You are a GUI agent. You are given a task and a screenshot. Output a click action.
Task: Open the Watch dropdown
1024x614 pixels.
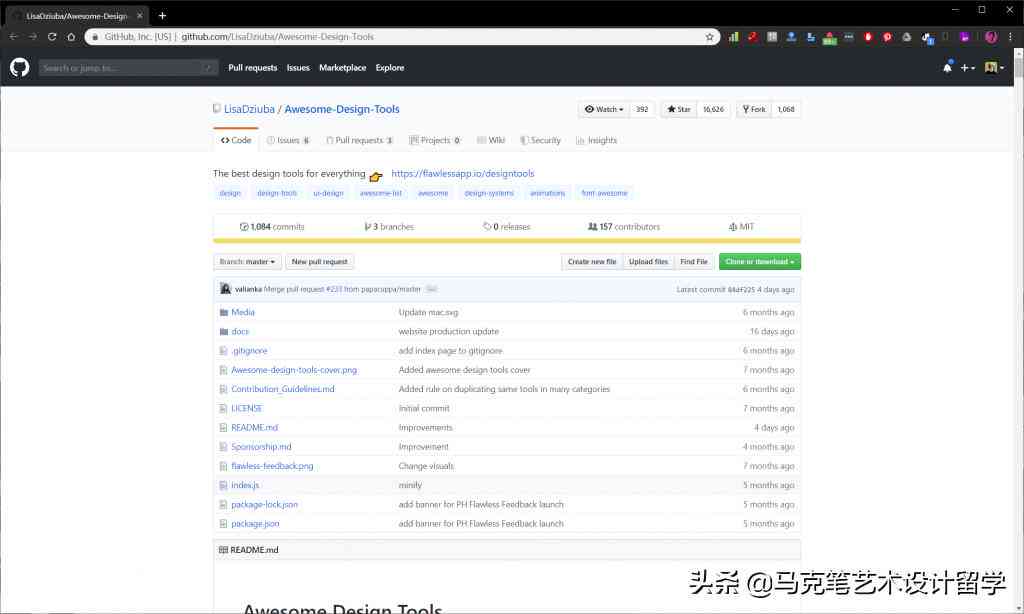603,109
